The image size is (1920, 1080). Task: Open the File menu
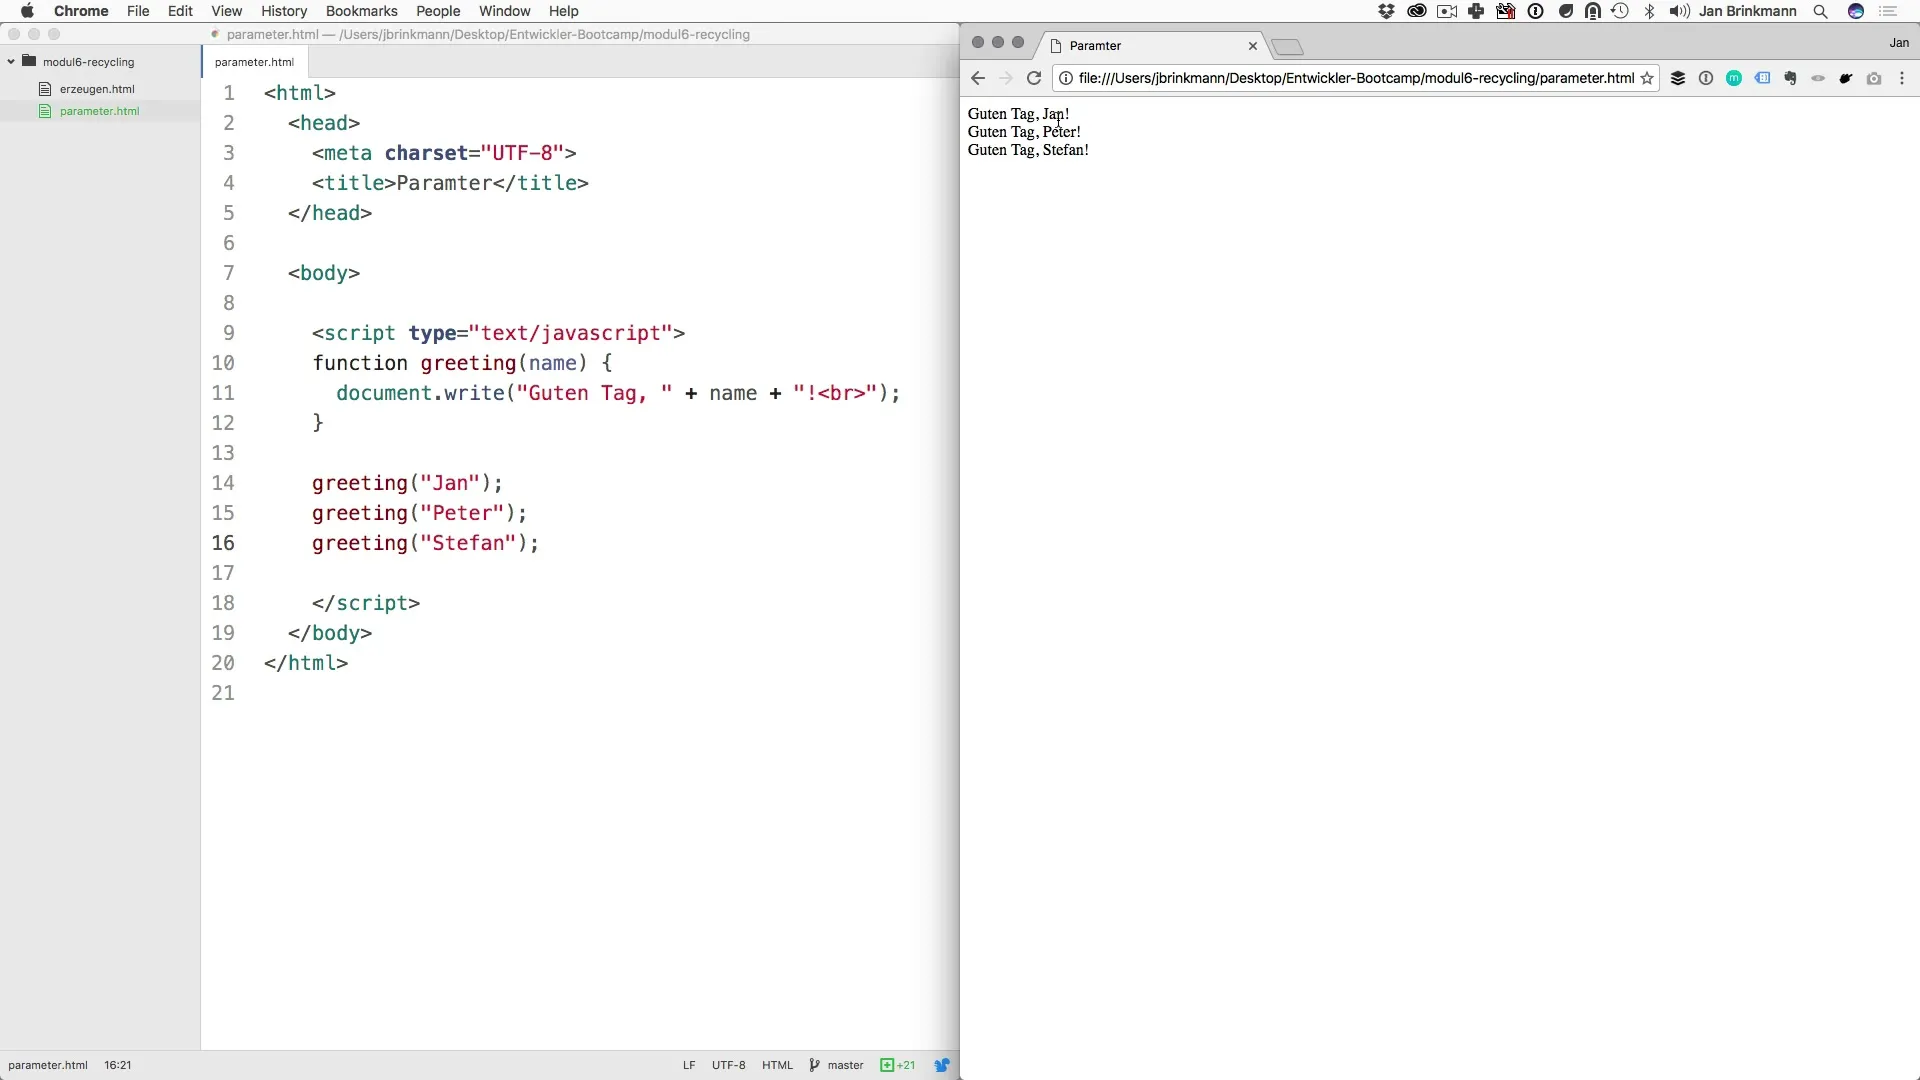[138, 11]
